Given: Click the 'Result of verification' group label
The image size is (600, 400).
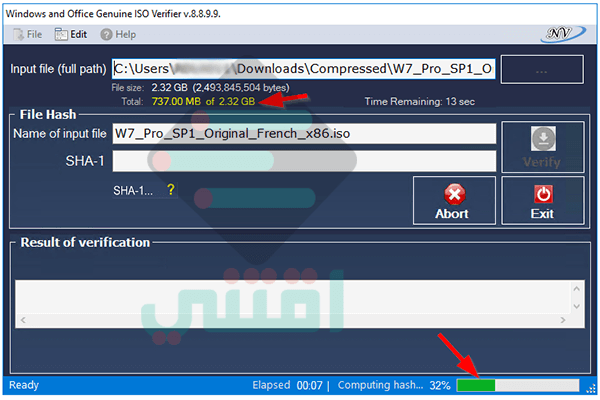Looking at the screenshot, I should click(x=85, y=242).
